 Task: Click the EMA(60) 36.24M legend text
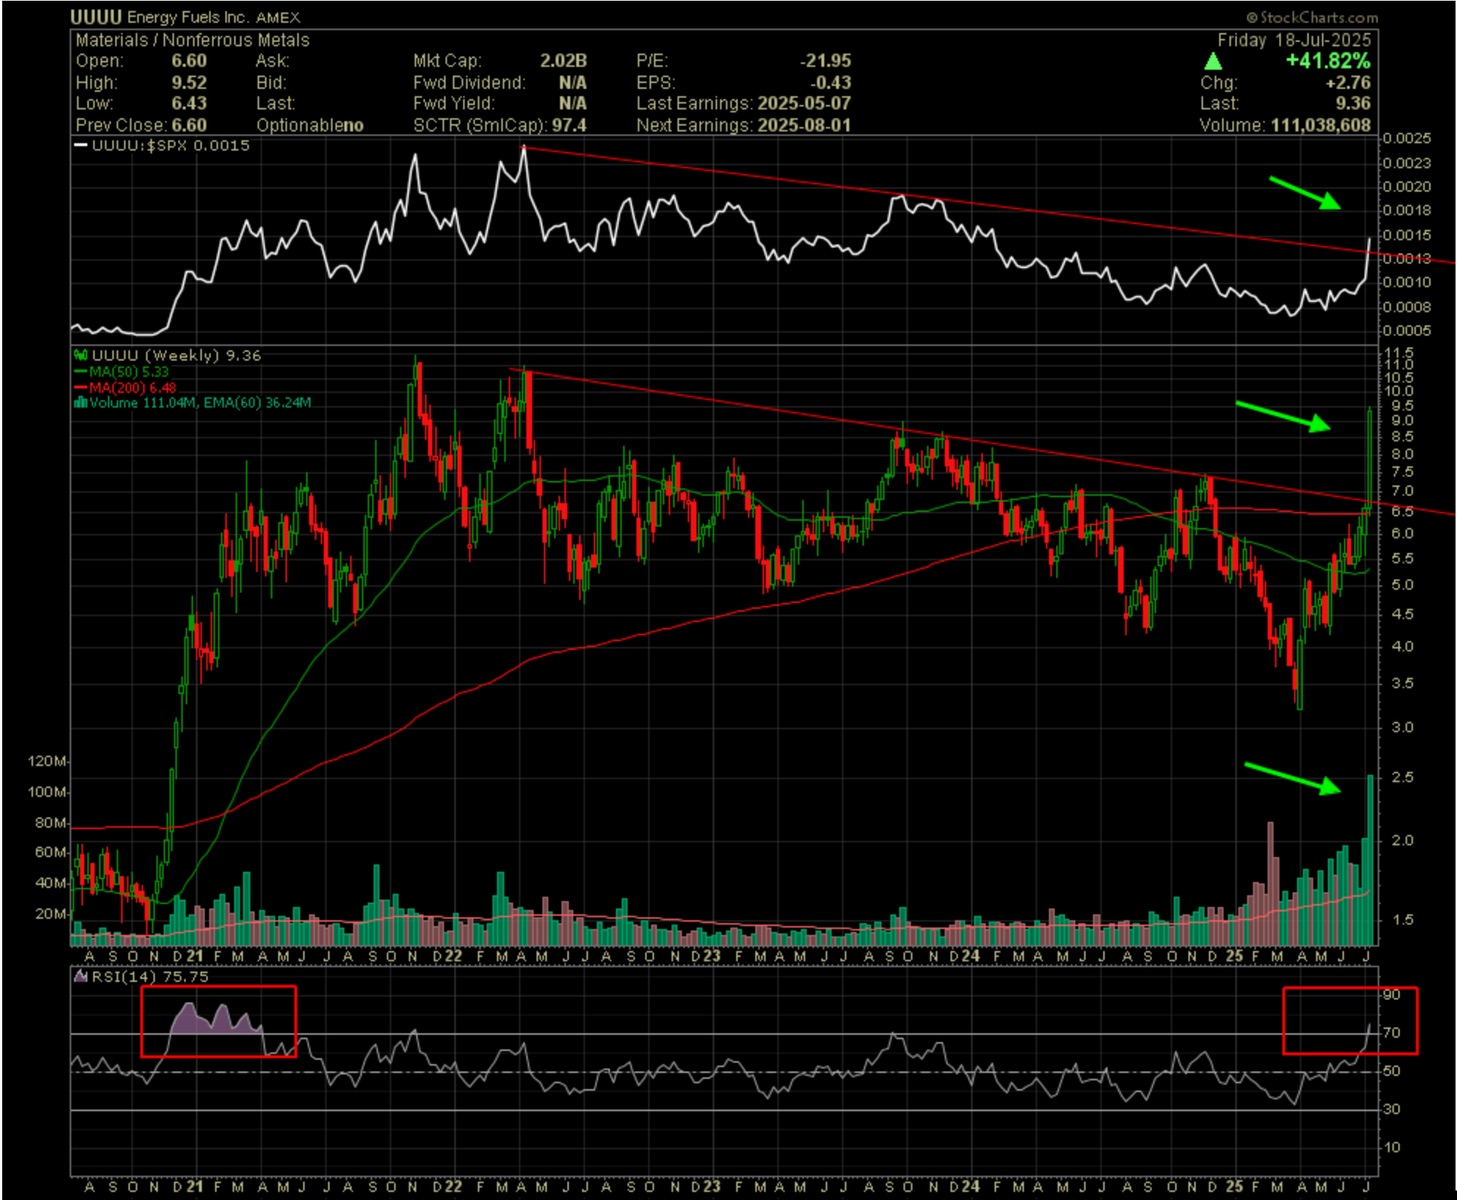(x=258, y=403)
